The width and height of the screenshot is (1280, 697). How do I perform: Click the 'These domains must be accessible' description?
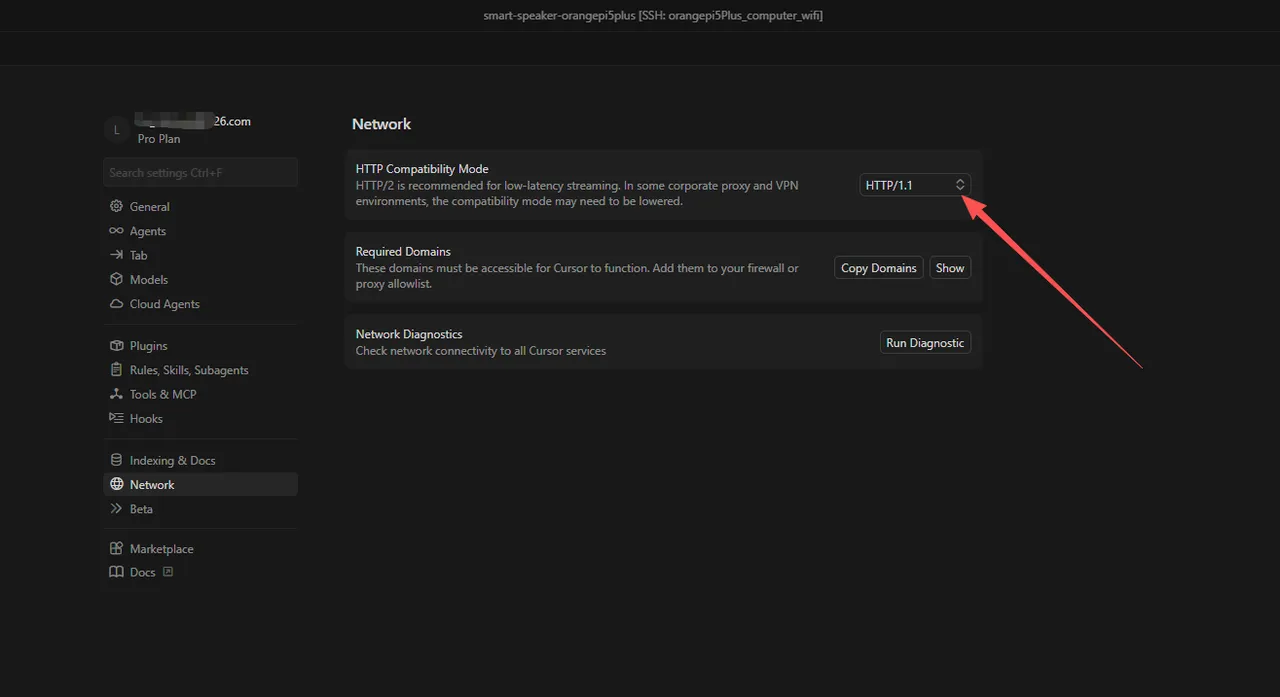coord(577,276)
